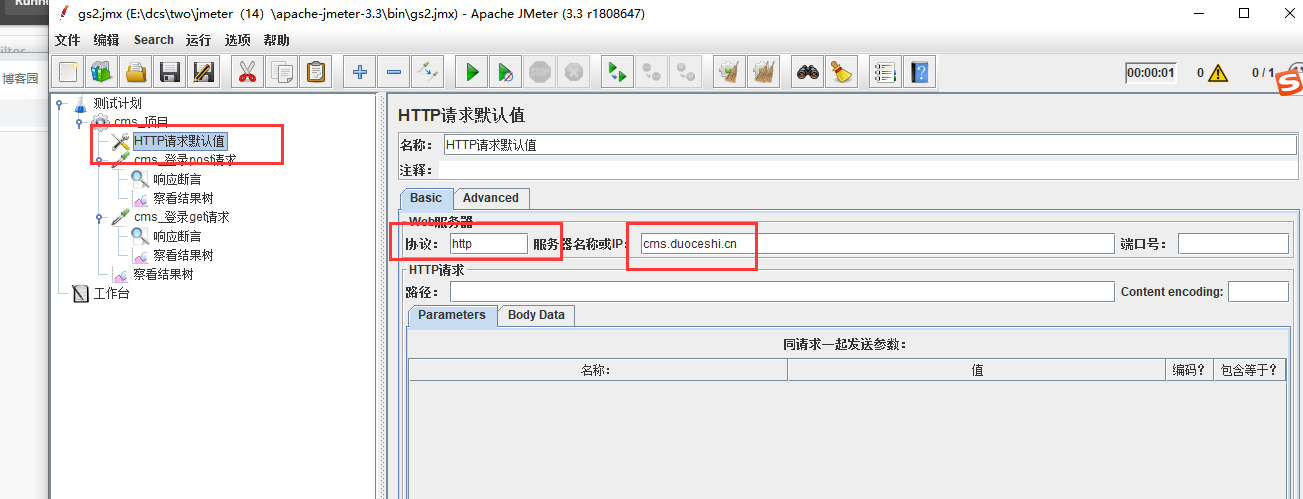Open the 文件 menu
The height and width of the screenshot is (499, 1303).
coord(67,40)
